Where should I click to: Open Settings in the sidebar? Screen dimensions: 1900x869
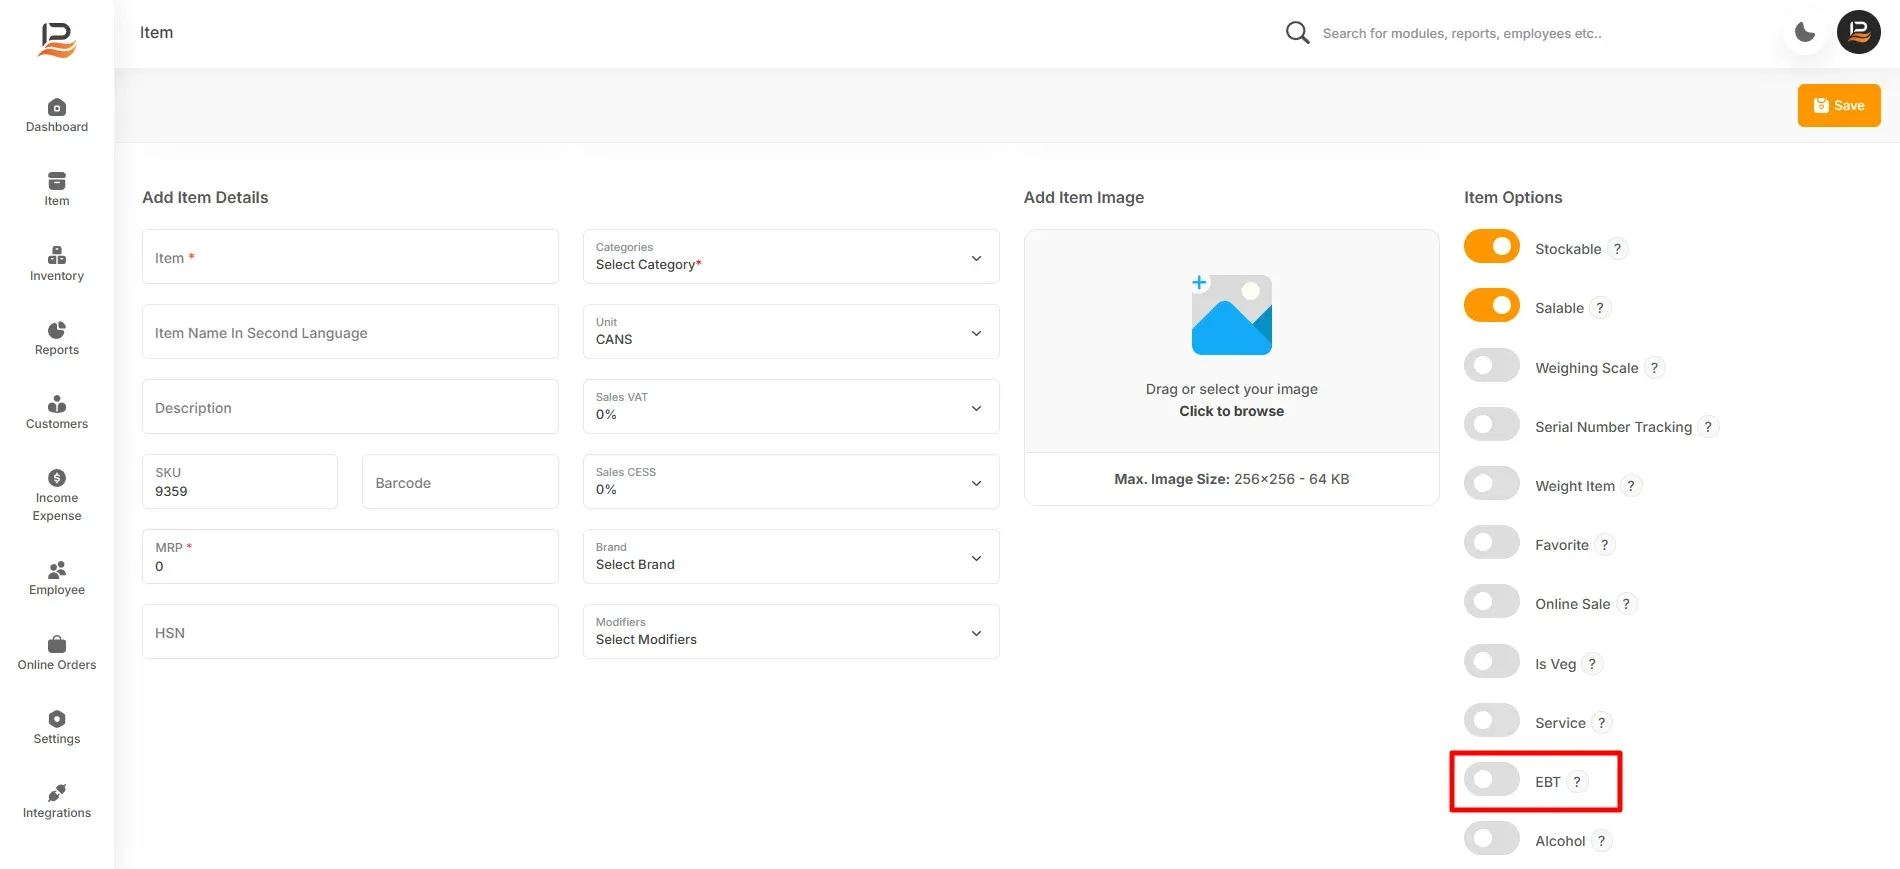coord(57,727)
